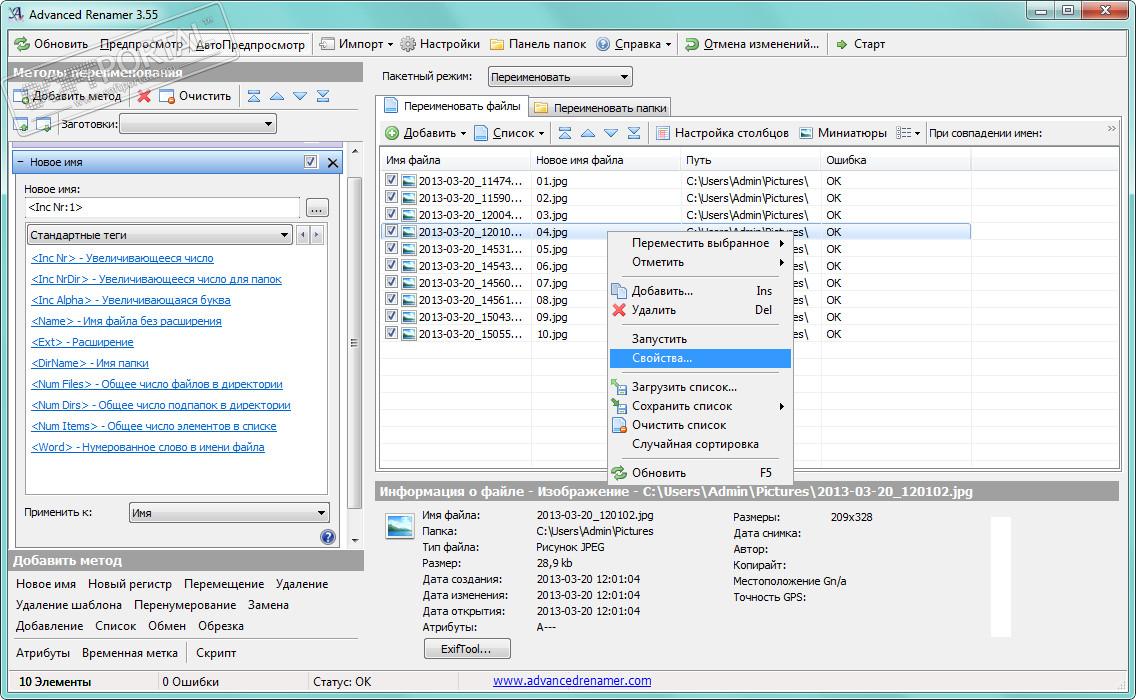Open Настройки settings gear in toolbar

(x=408, y=44)
